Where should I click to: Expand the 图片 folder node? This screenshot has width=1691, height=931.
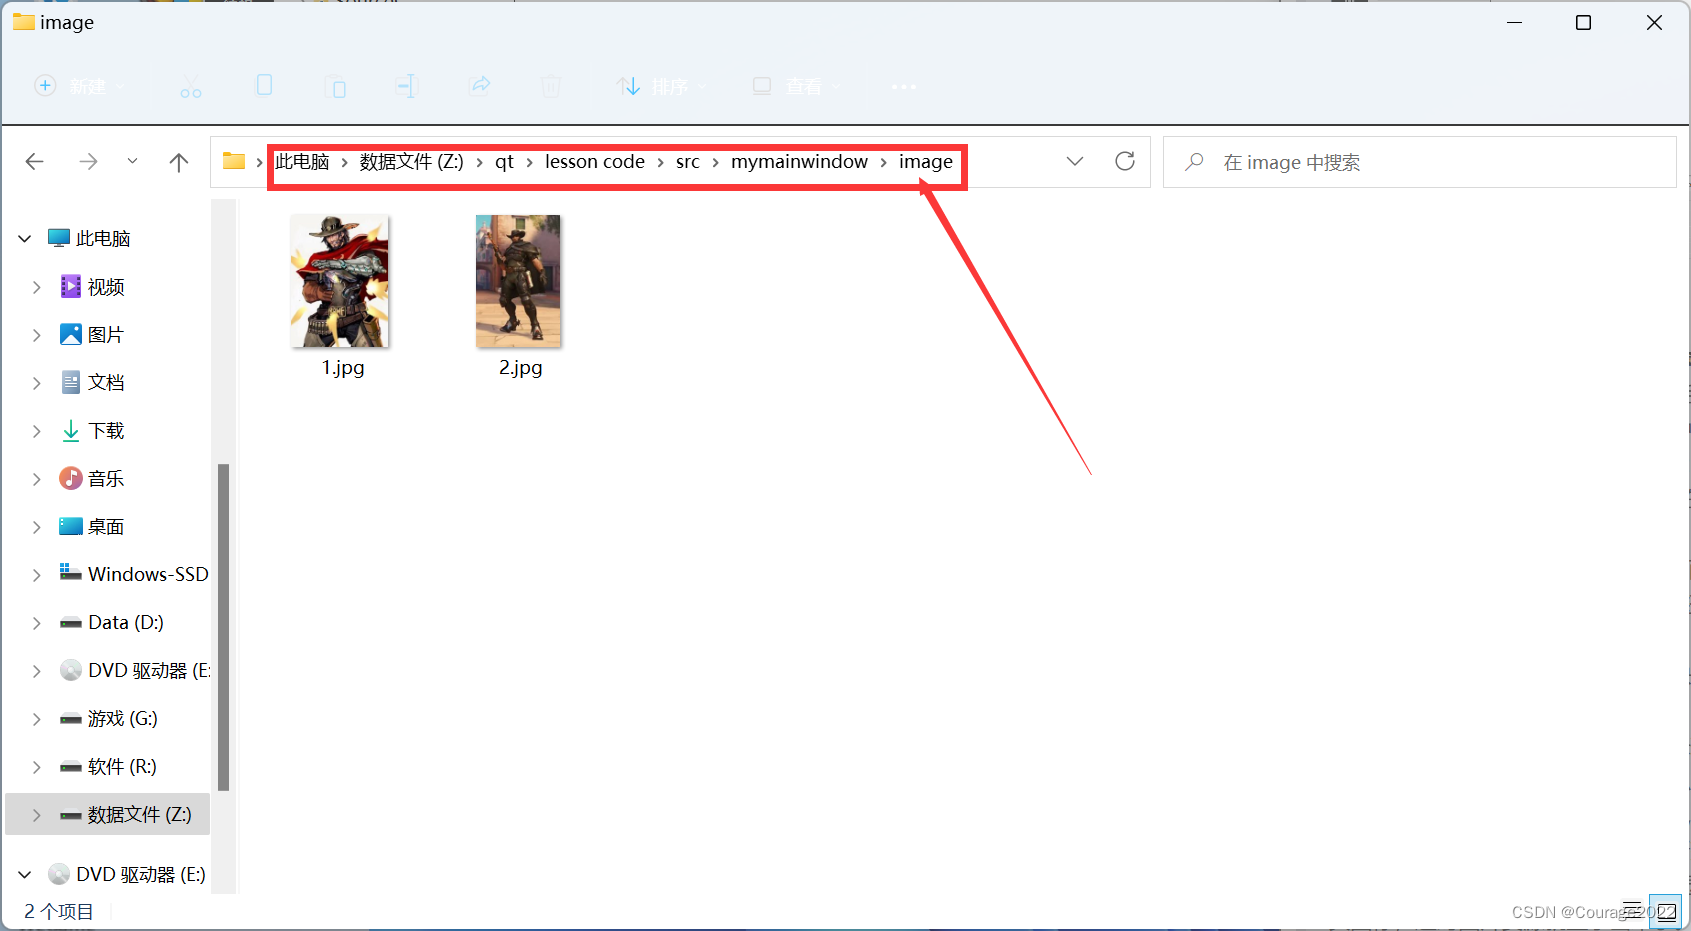(37, 335)
